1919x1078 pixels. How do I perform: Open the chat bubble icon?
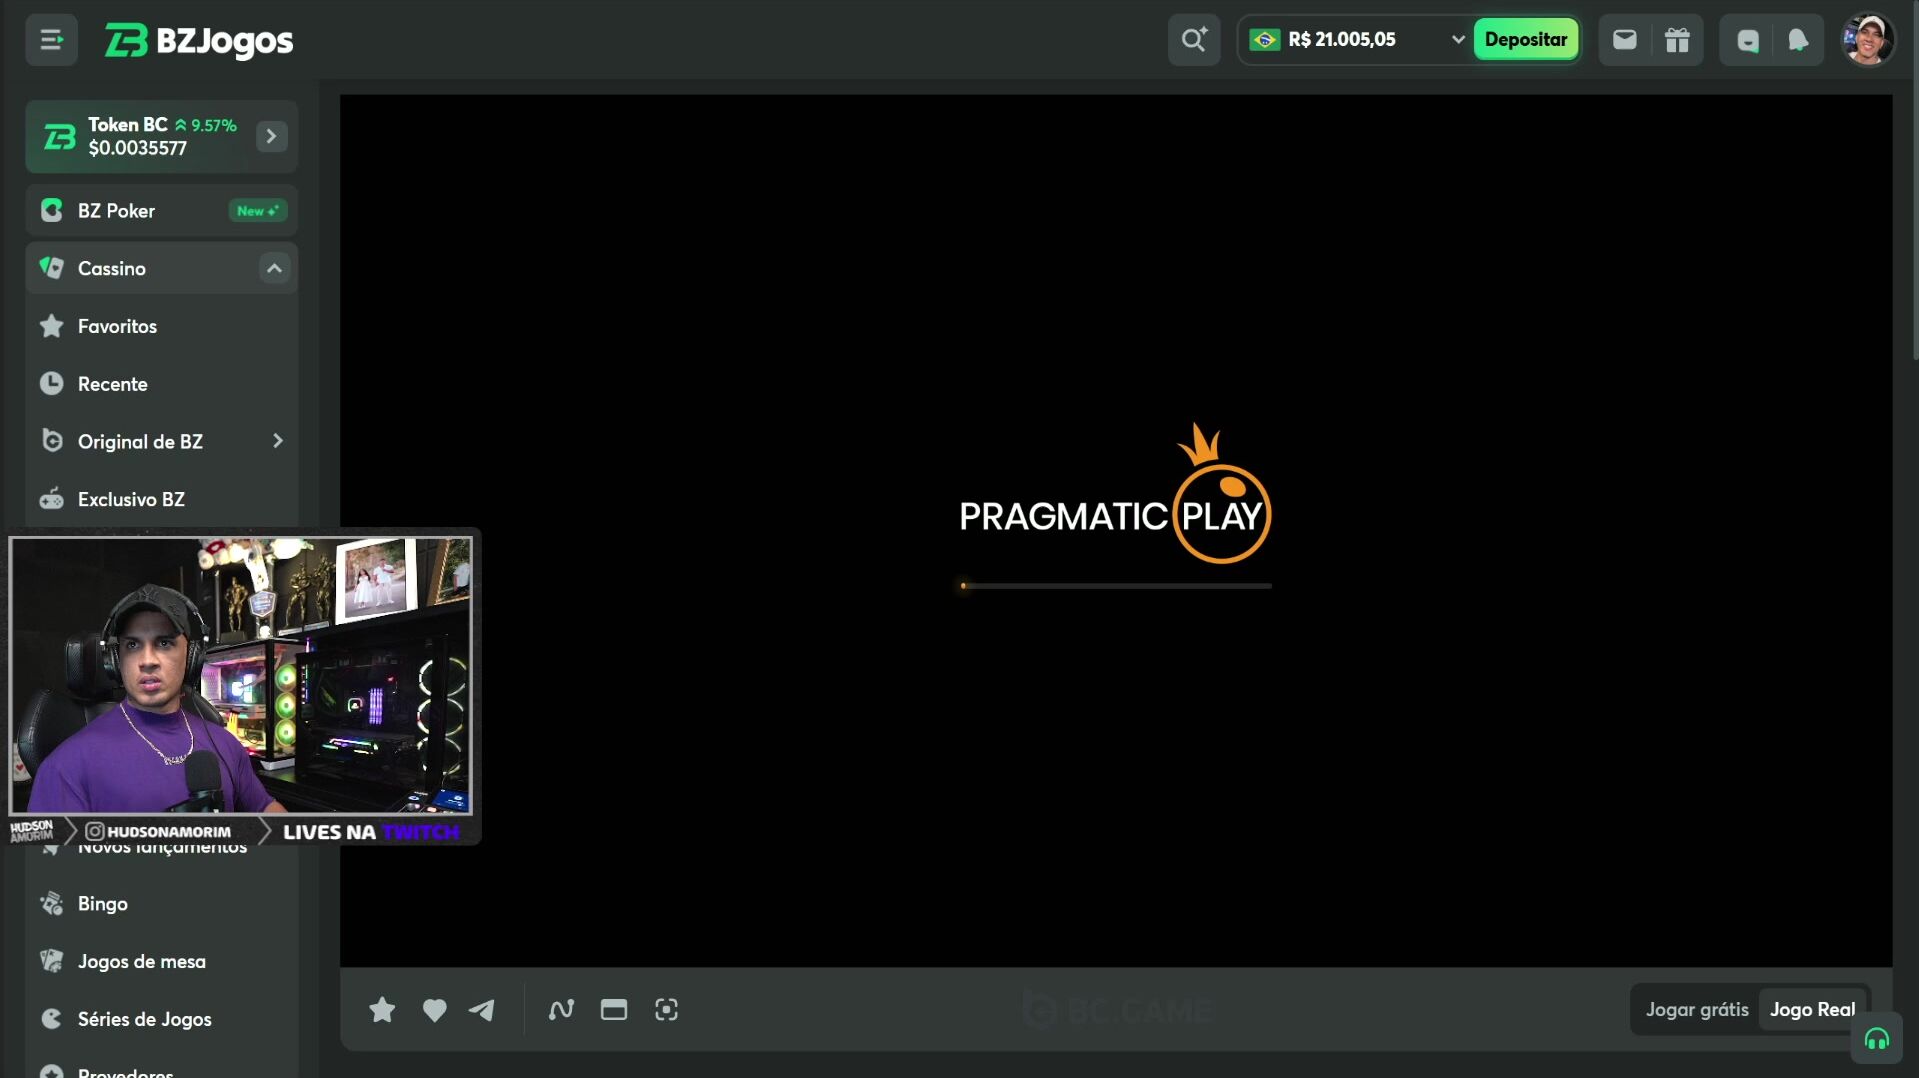click(x=1747, y=40)
